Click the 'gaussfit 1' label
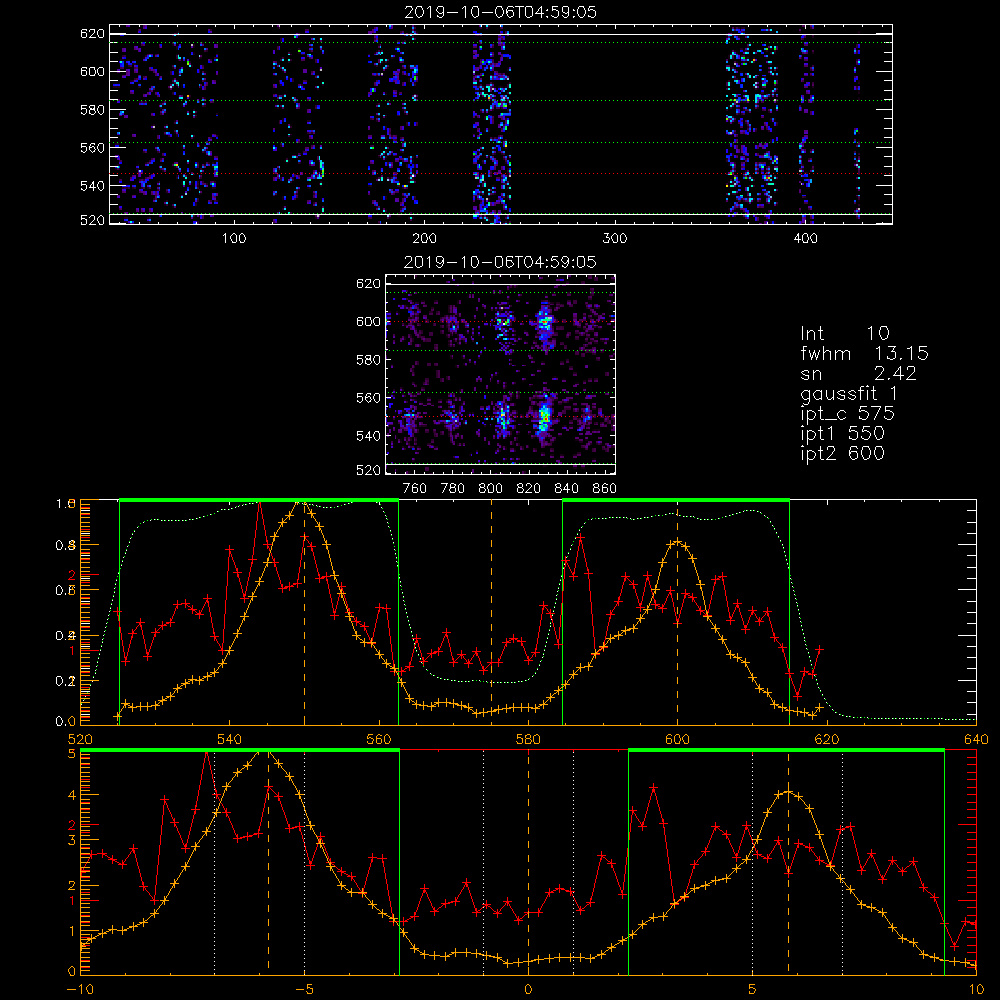1000x1000 pixels. click(x=849, y=393)
